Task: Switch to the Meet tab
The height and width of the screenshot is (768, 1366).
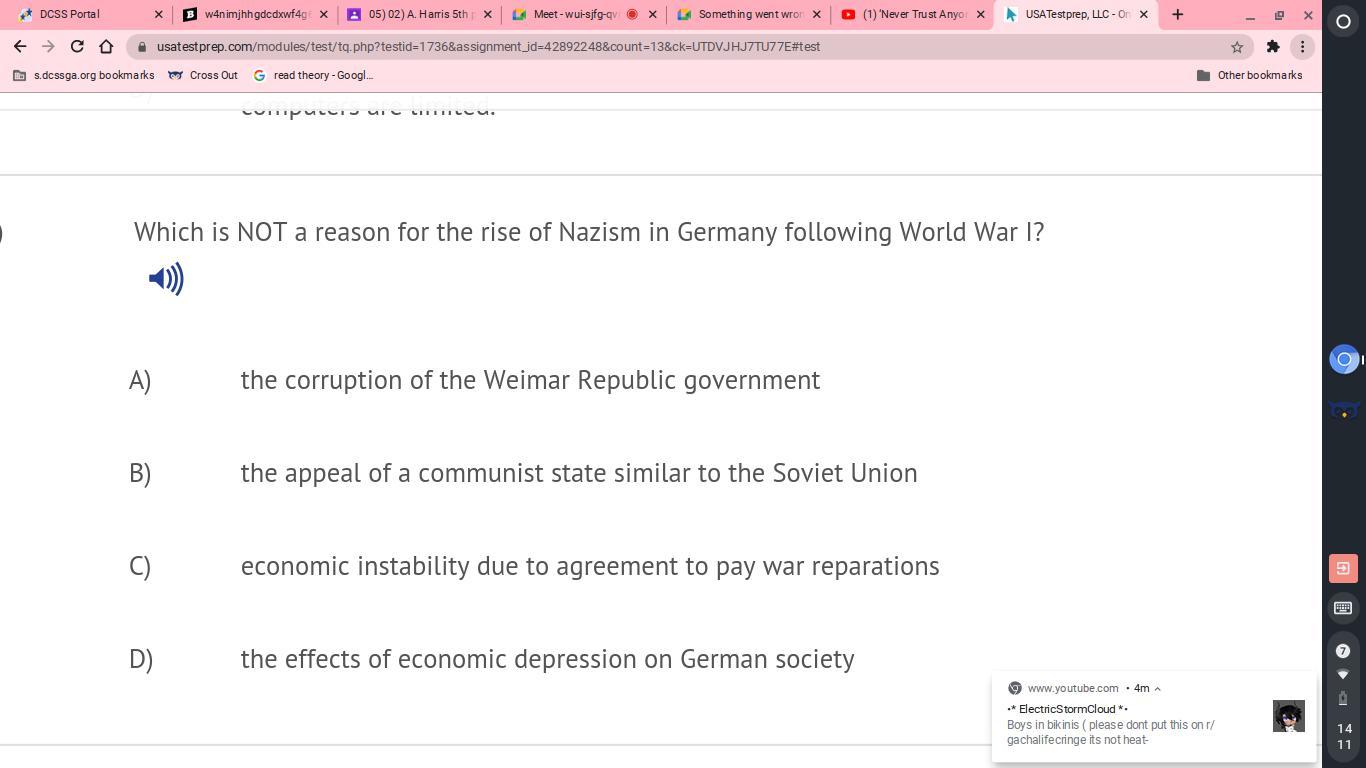Action: [x=584, y=14]
